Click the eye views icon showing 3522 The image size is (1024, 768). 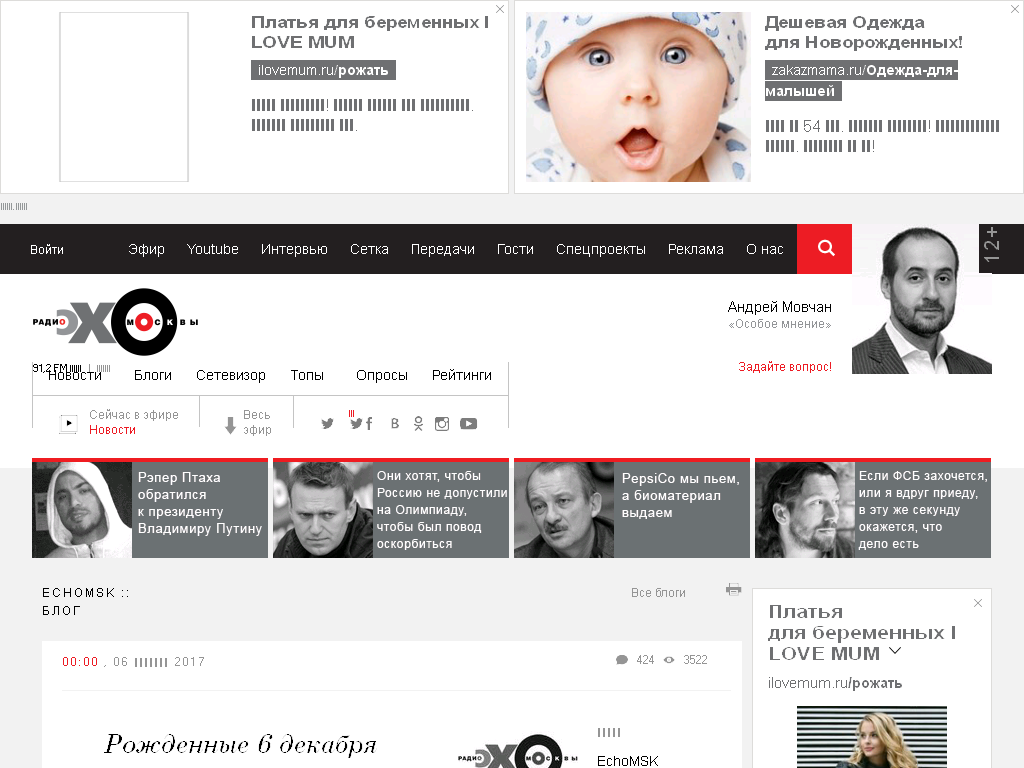tap(669, 660)
